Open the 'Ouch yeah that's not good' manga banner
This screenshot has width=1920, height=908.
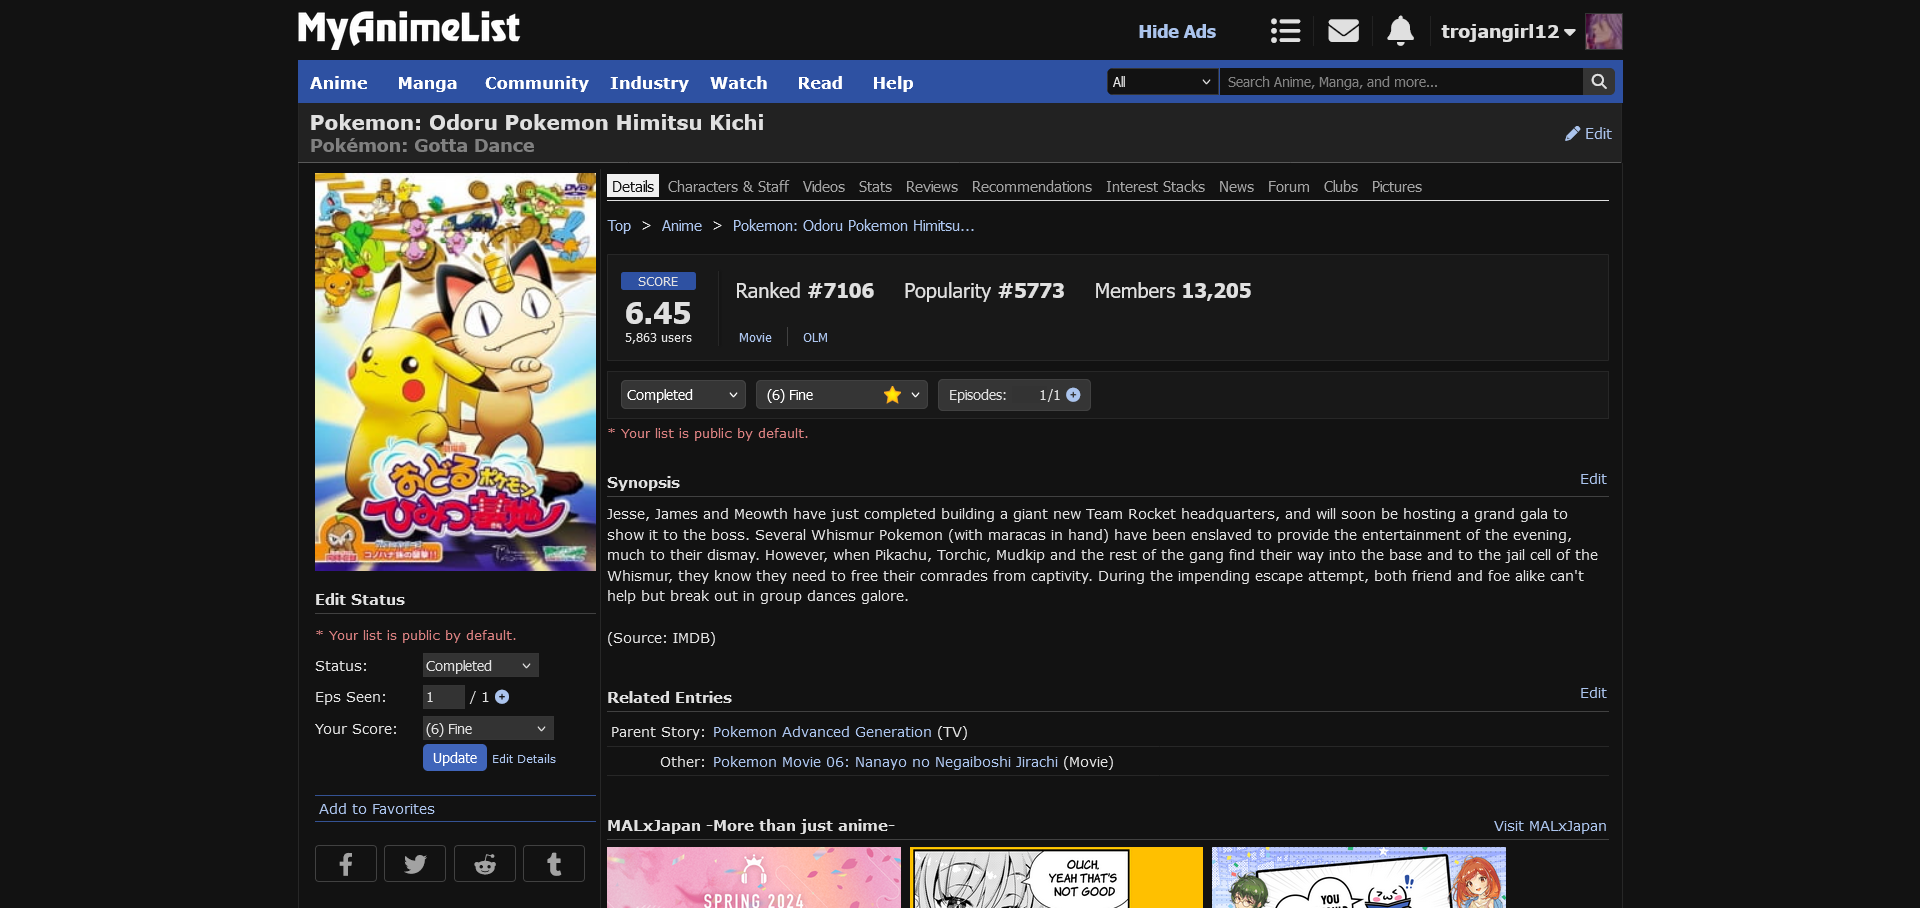(1056, 878)
